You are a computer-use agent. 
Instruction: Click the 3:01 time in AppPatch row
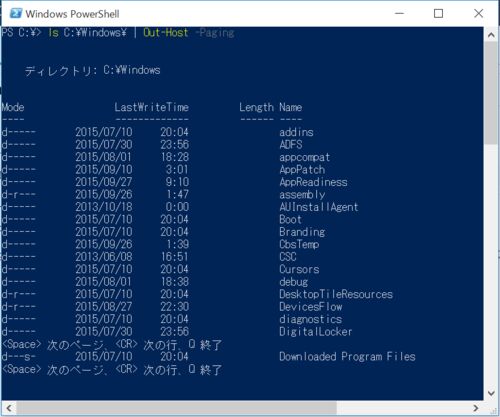(177, 170)
